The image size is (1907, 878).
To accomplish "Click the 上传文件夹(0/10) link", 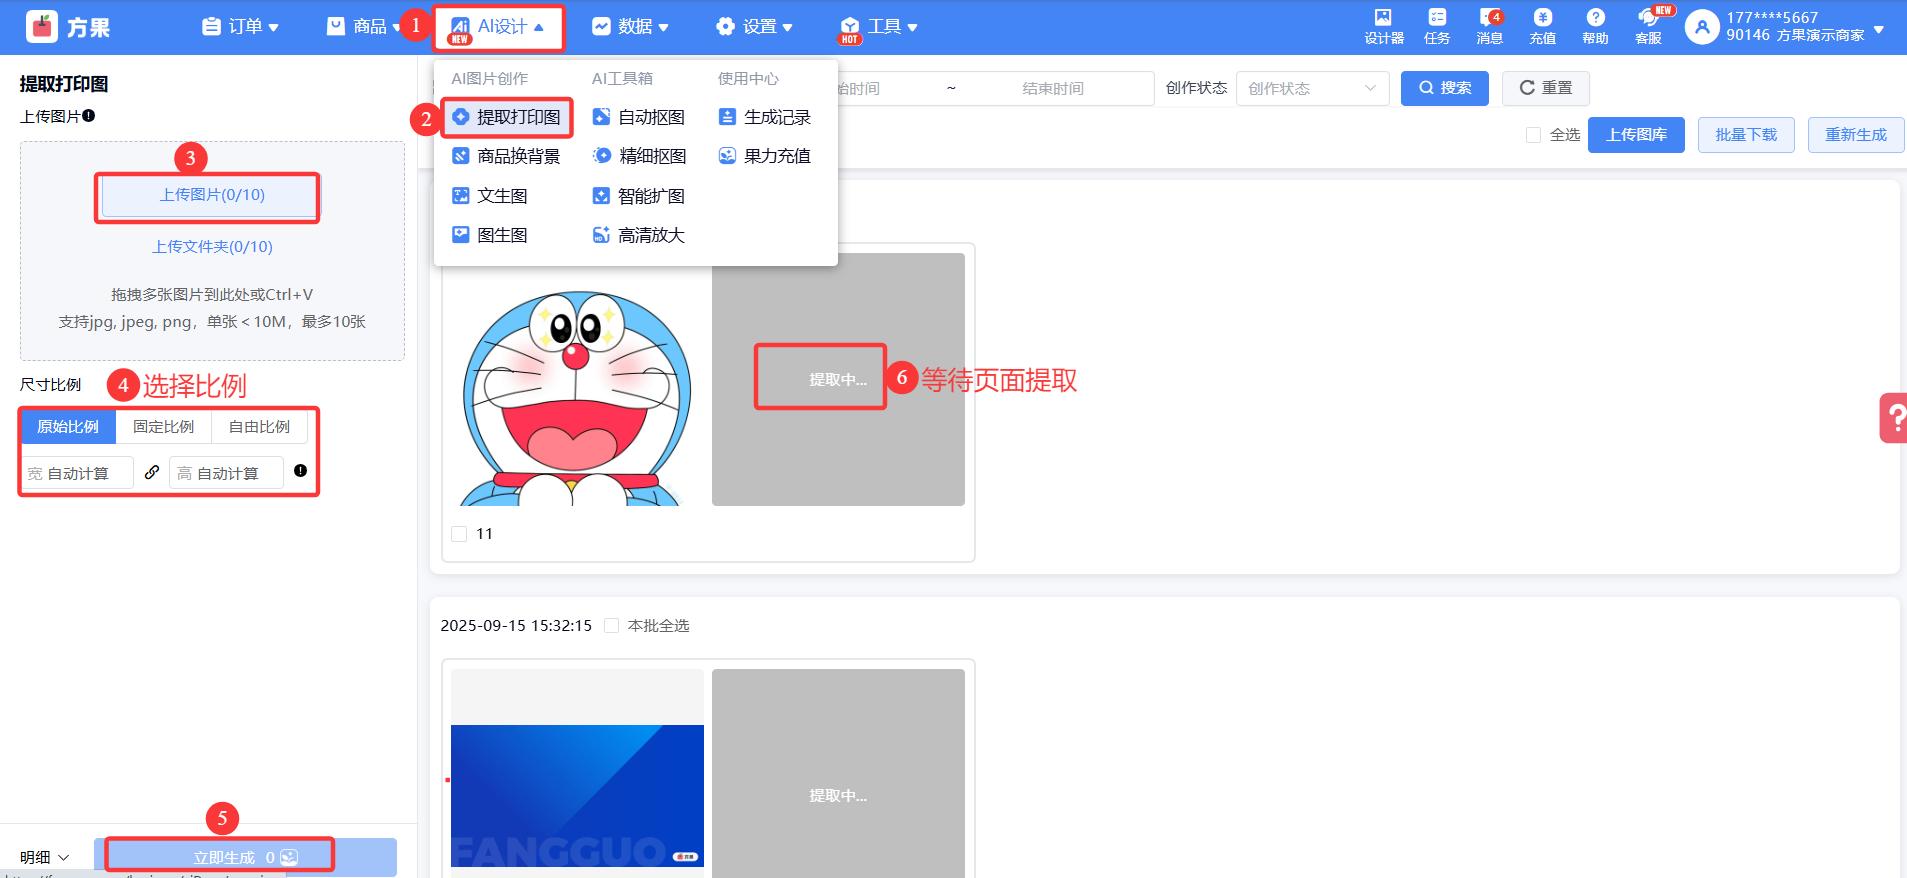I will (x=212, y=246).
